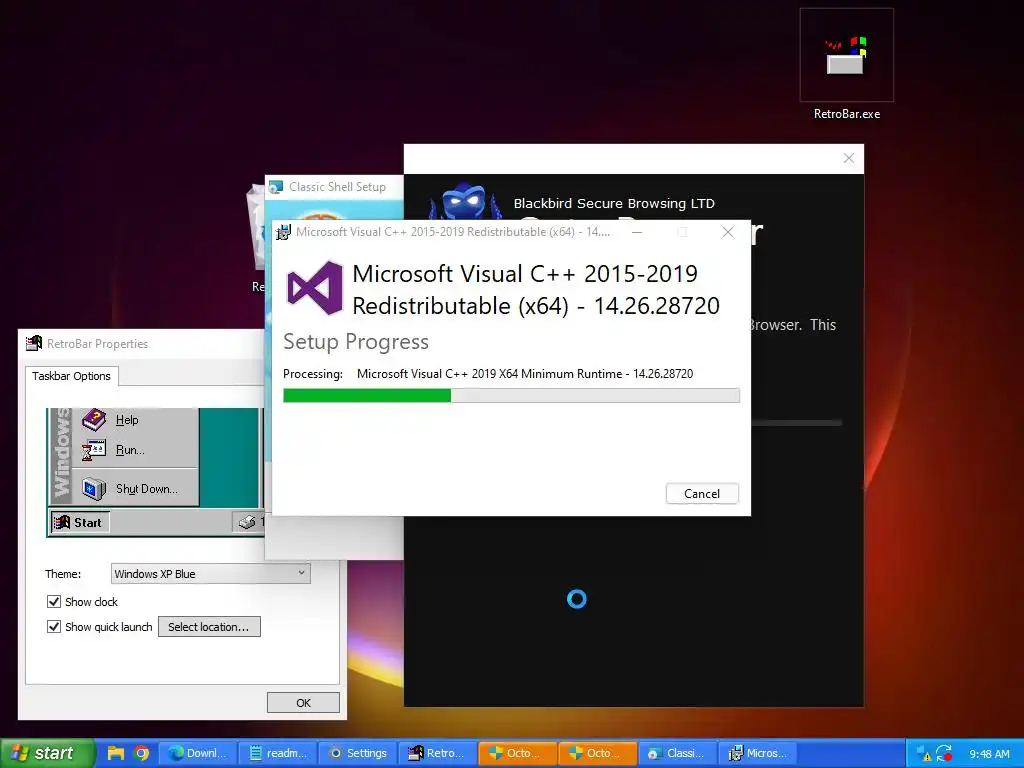Activate the second Octo... taskbar item
This screenshot has width=1024, height=768.
click(x=597, y=753)
